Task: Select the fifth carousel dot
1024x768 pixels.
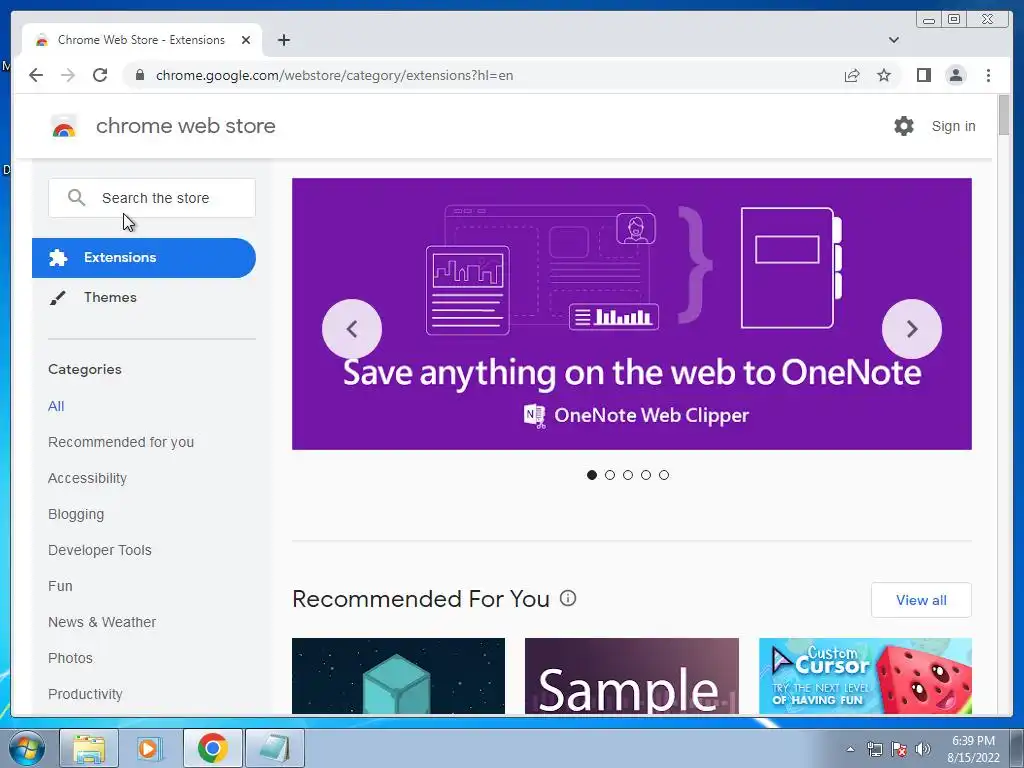Action: [x=664, y=475]
